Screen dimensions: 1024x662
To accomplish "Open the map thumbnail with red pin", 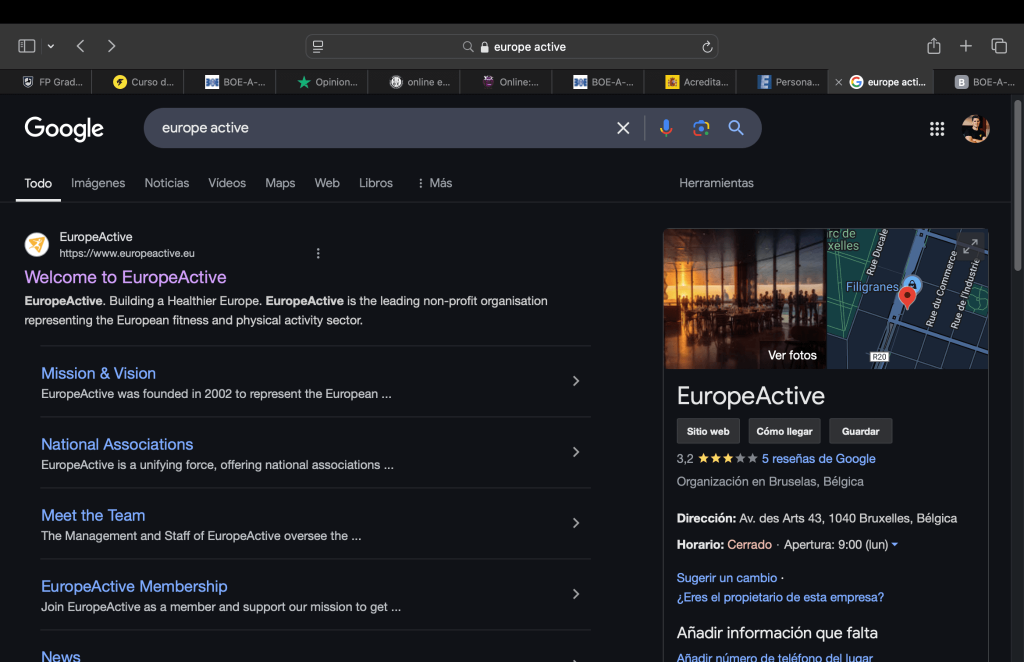I will pos(907,299).
